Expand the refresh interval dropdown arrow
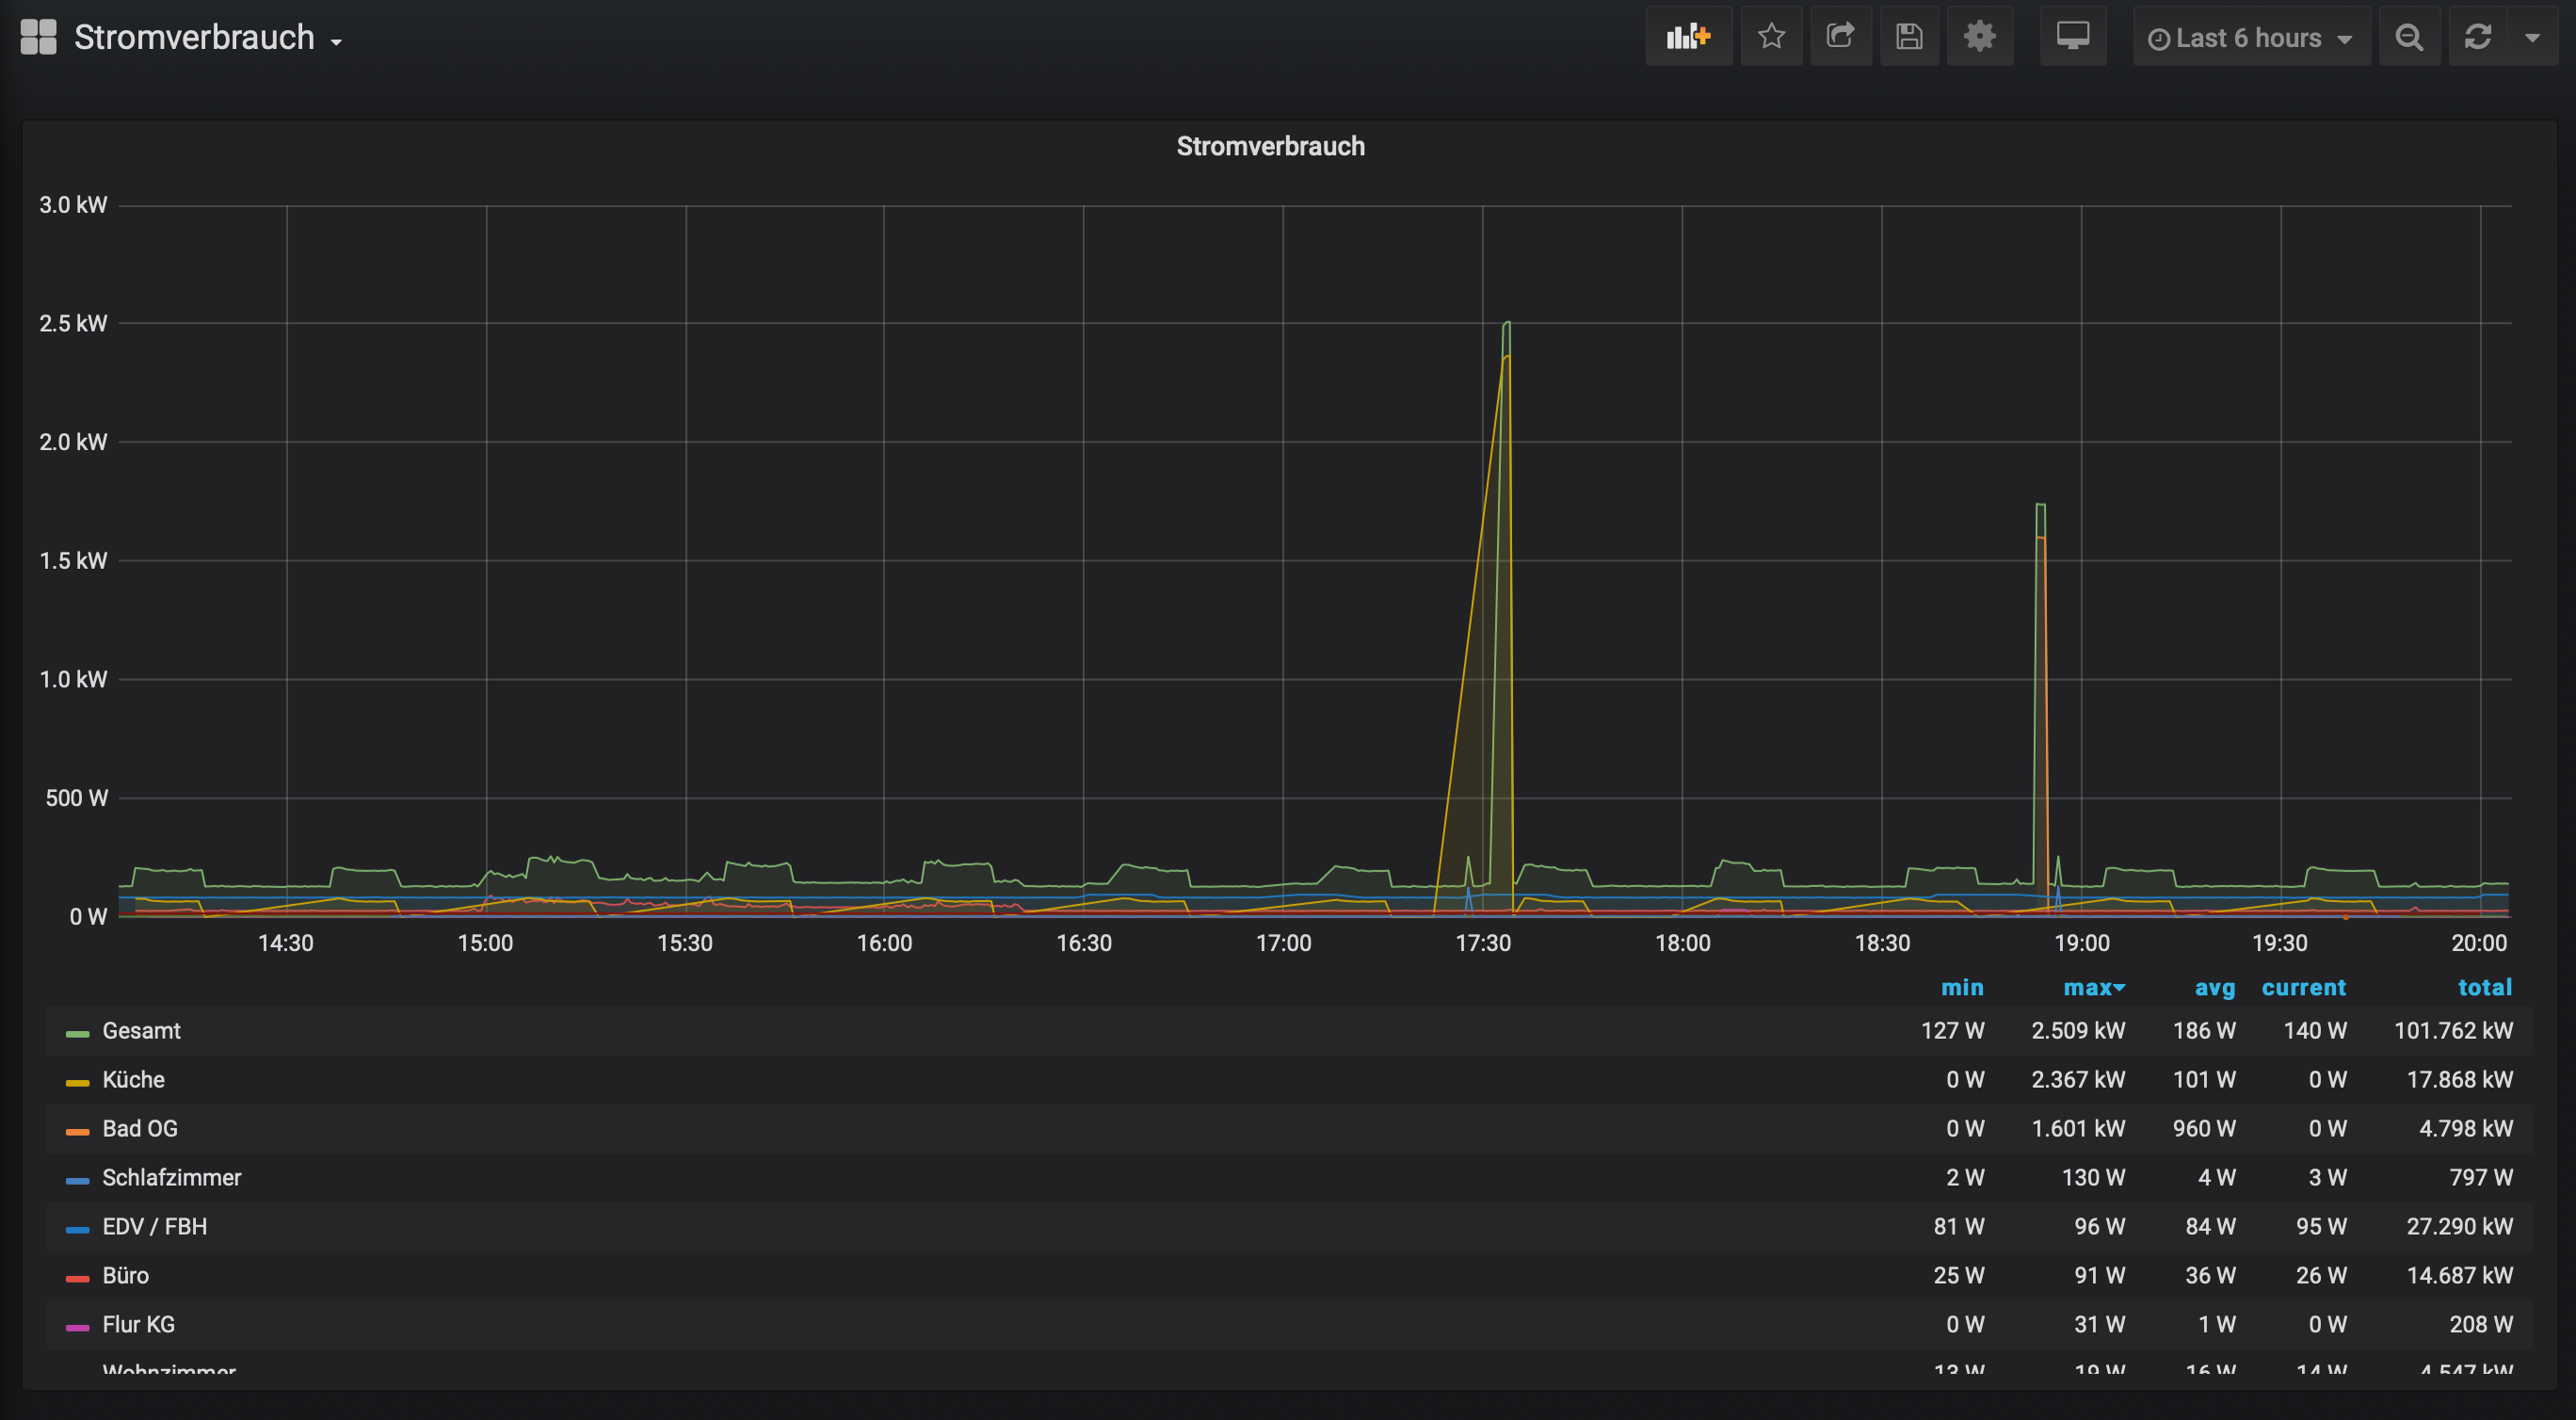Screen dimensions: 2576x1420 point(2532,38)
